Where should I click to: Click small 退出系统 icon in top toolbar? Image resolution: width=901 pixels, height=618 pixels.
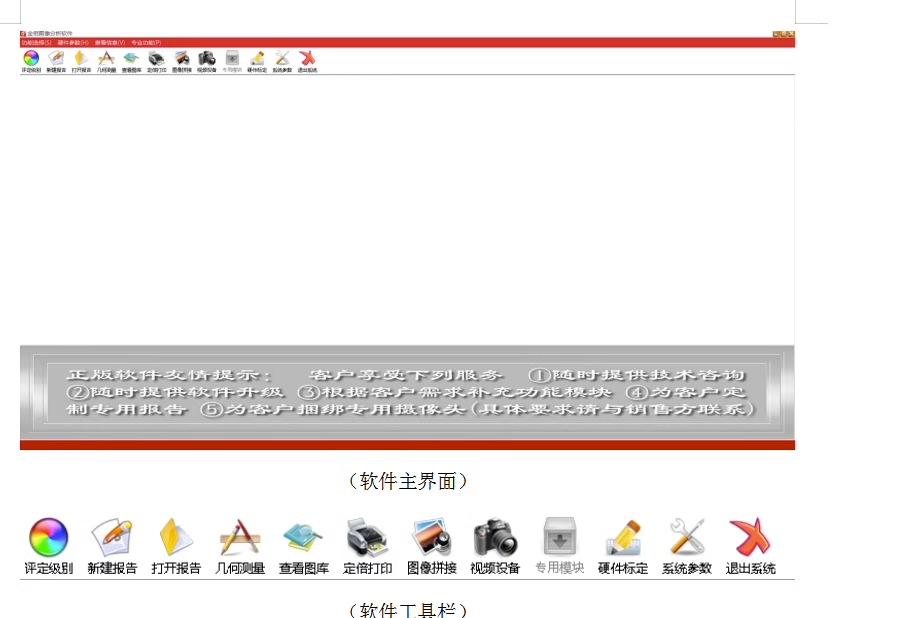pos(308,59)
